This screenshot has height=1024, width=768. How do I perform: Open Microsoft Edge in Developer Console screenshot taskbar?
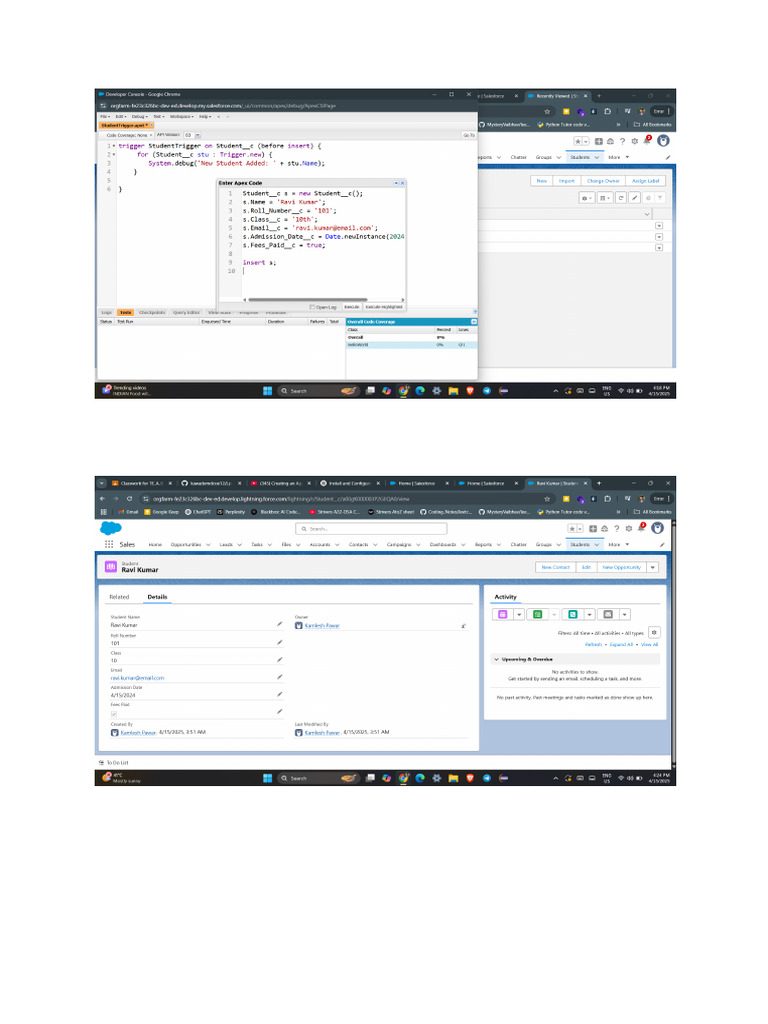pos(420,391)
